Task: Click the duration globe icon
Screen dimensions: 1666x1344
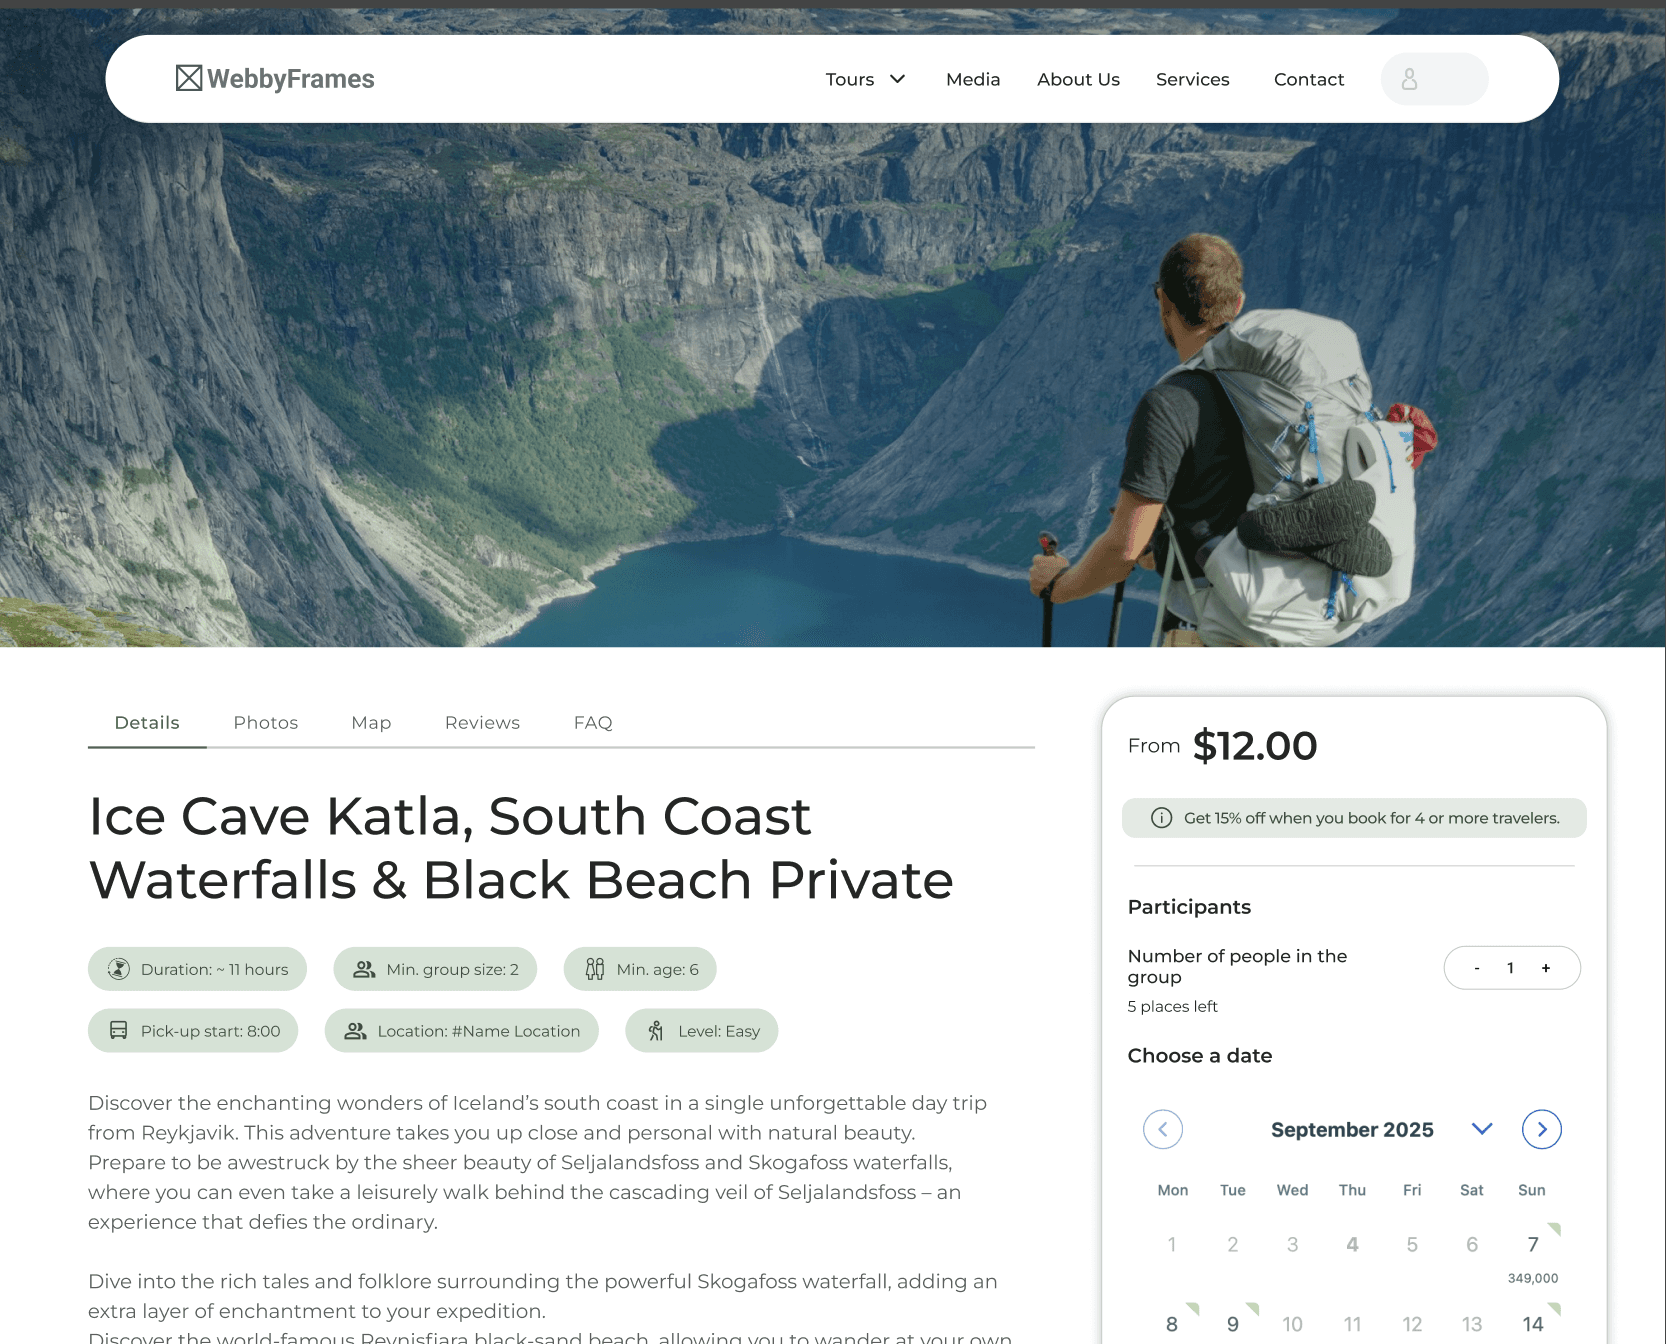Action: point(119,969)
